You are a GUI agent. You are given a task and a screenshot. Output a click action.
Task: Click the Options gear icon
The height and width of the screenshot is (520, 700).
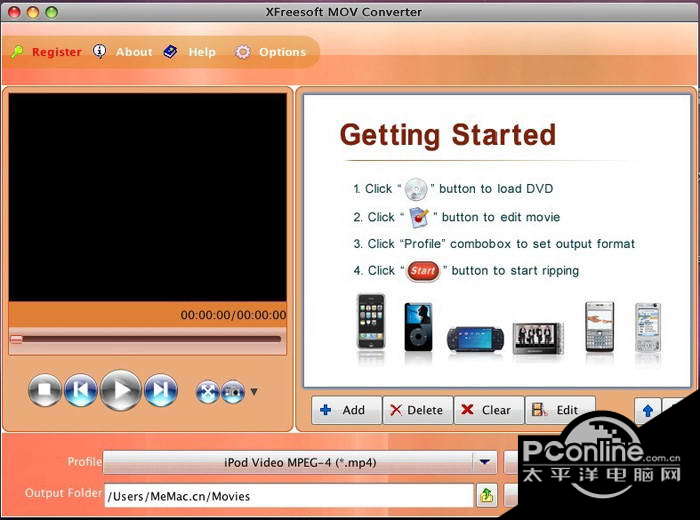242,52
